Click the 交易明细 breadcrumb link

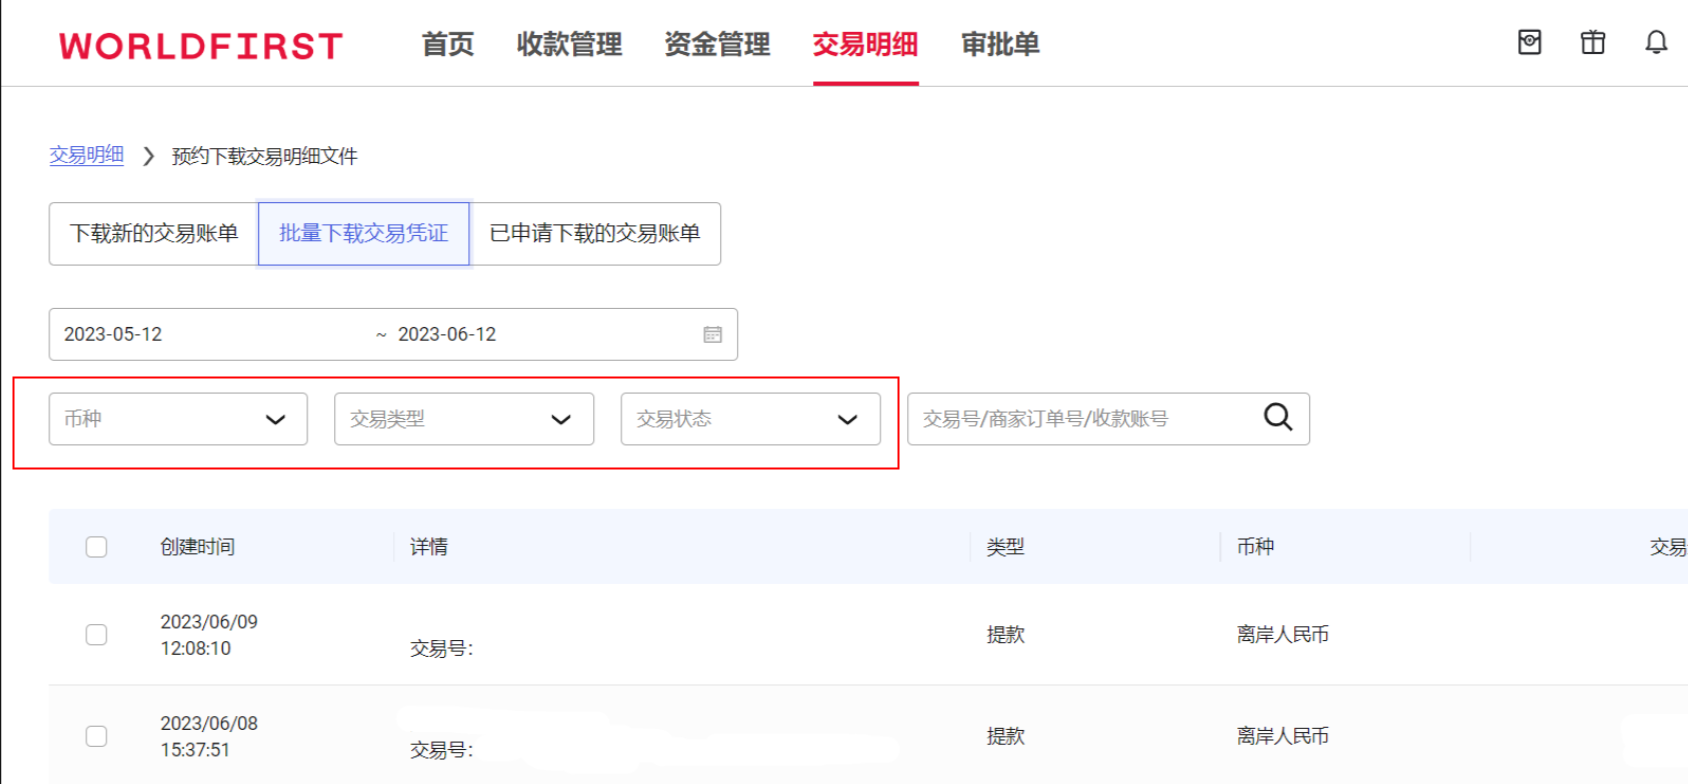[x=87, y=155]
